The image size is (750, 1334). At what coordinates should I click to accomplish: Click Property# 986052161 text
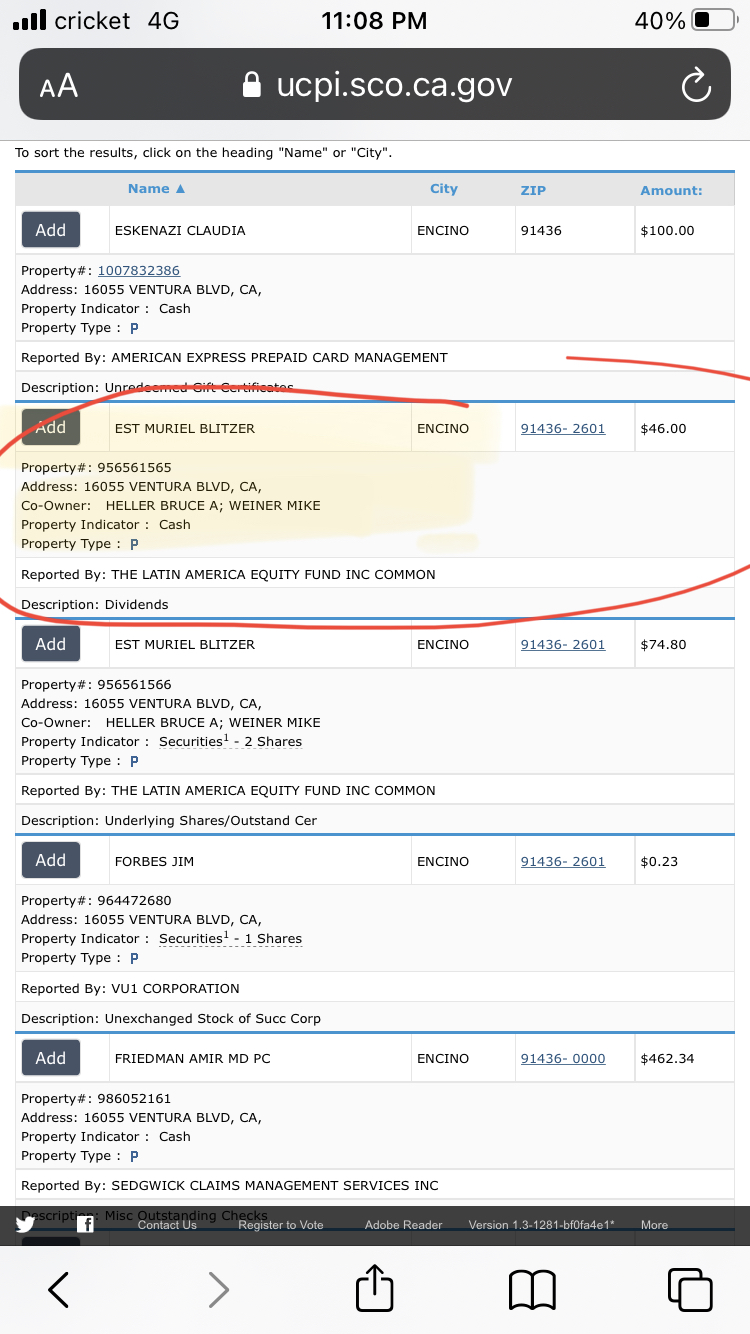[96, 1098]
